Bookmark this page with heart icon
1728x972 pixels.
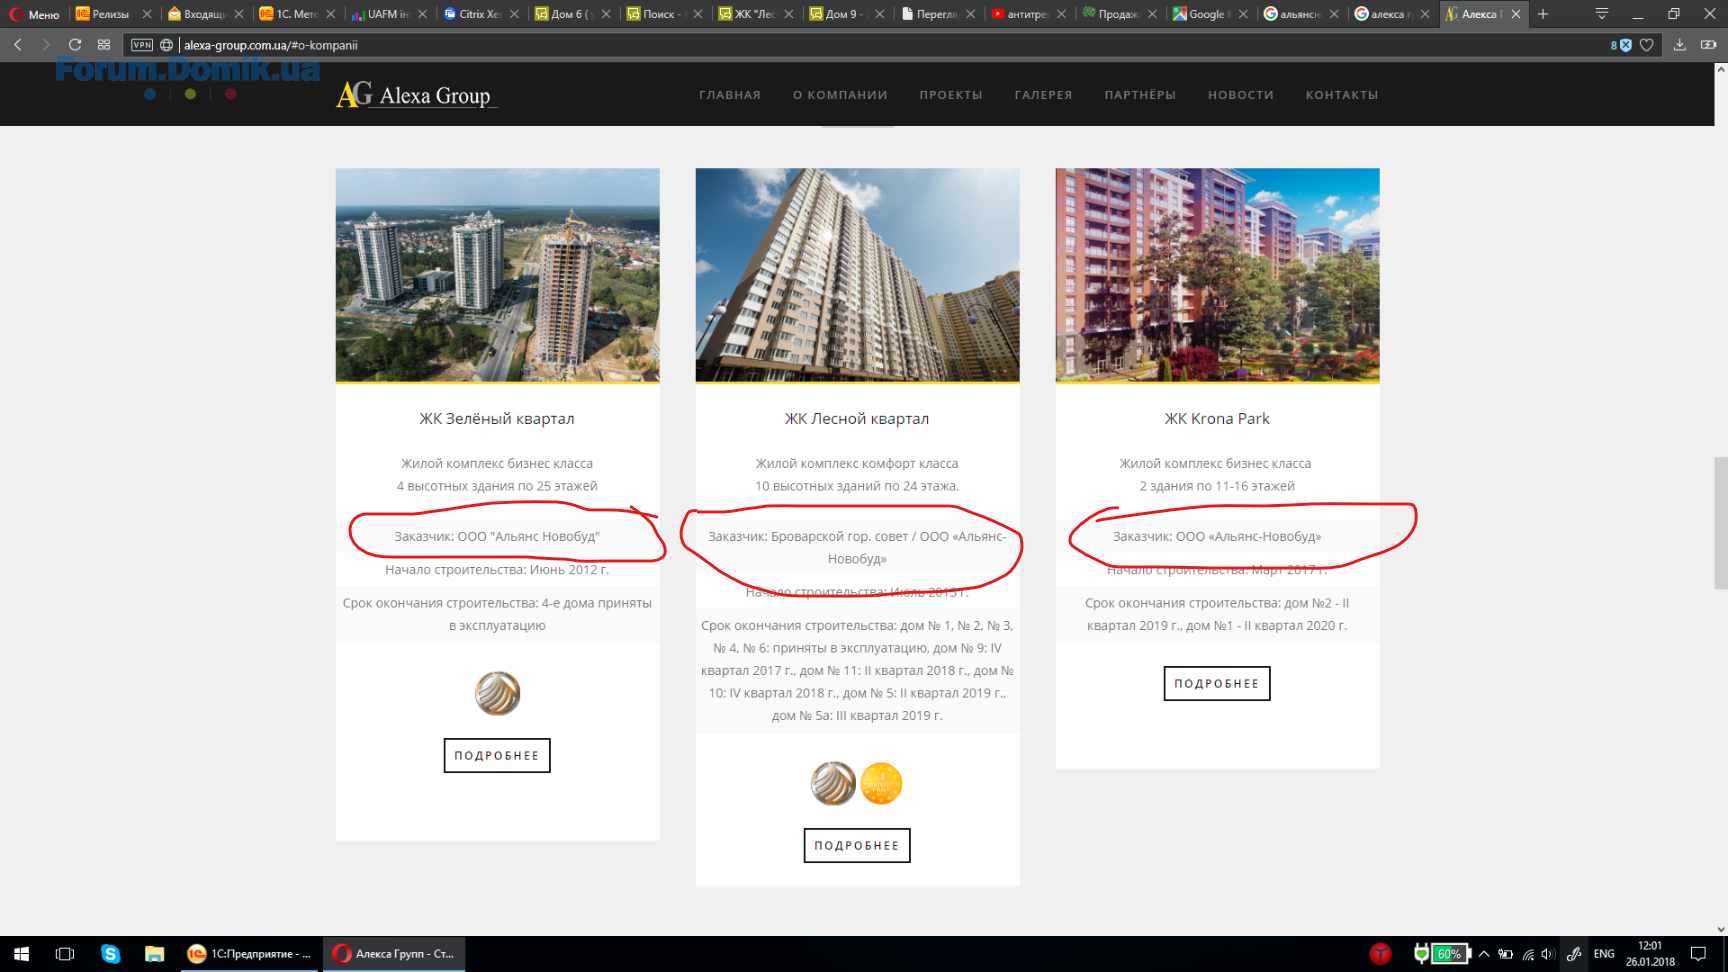point(1647,45)
